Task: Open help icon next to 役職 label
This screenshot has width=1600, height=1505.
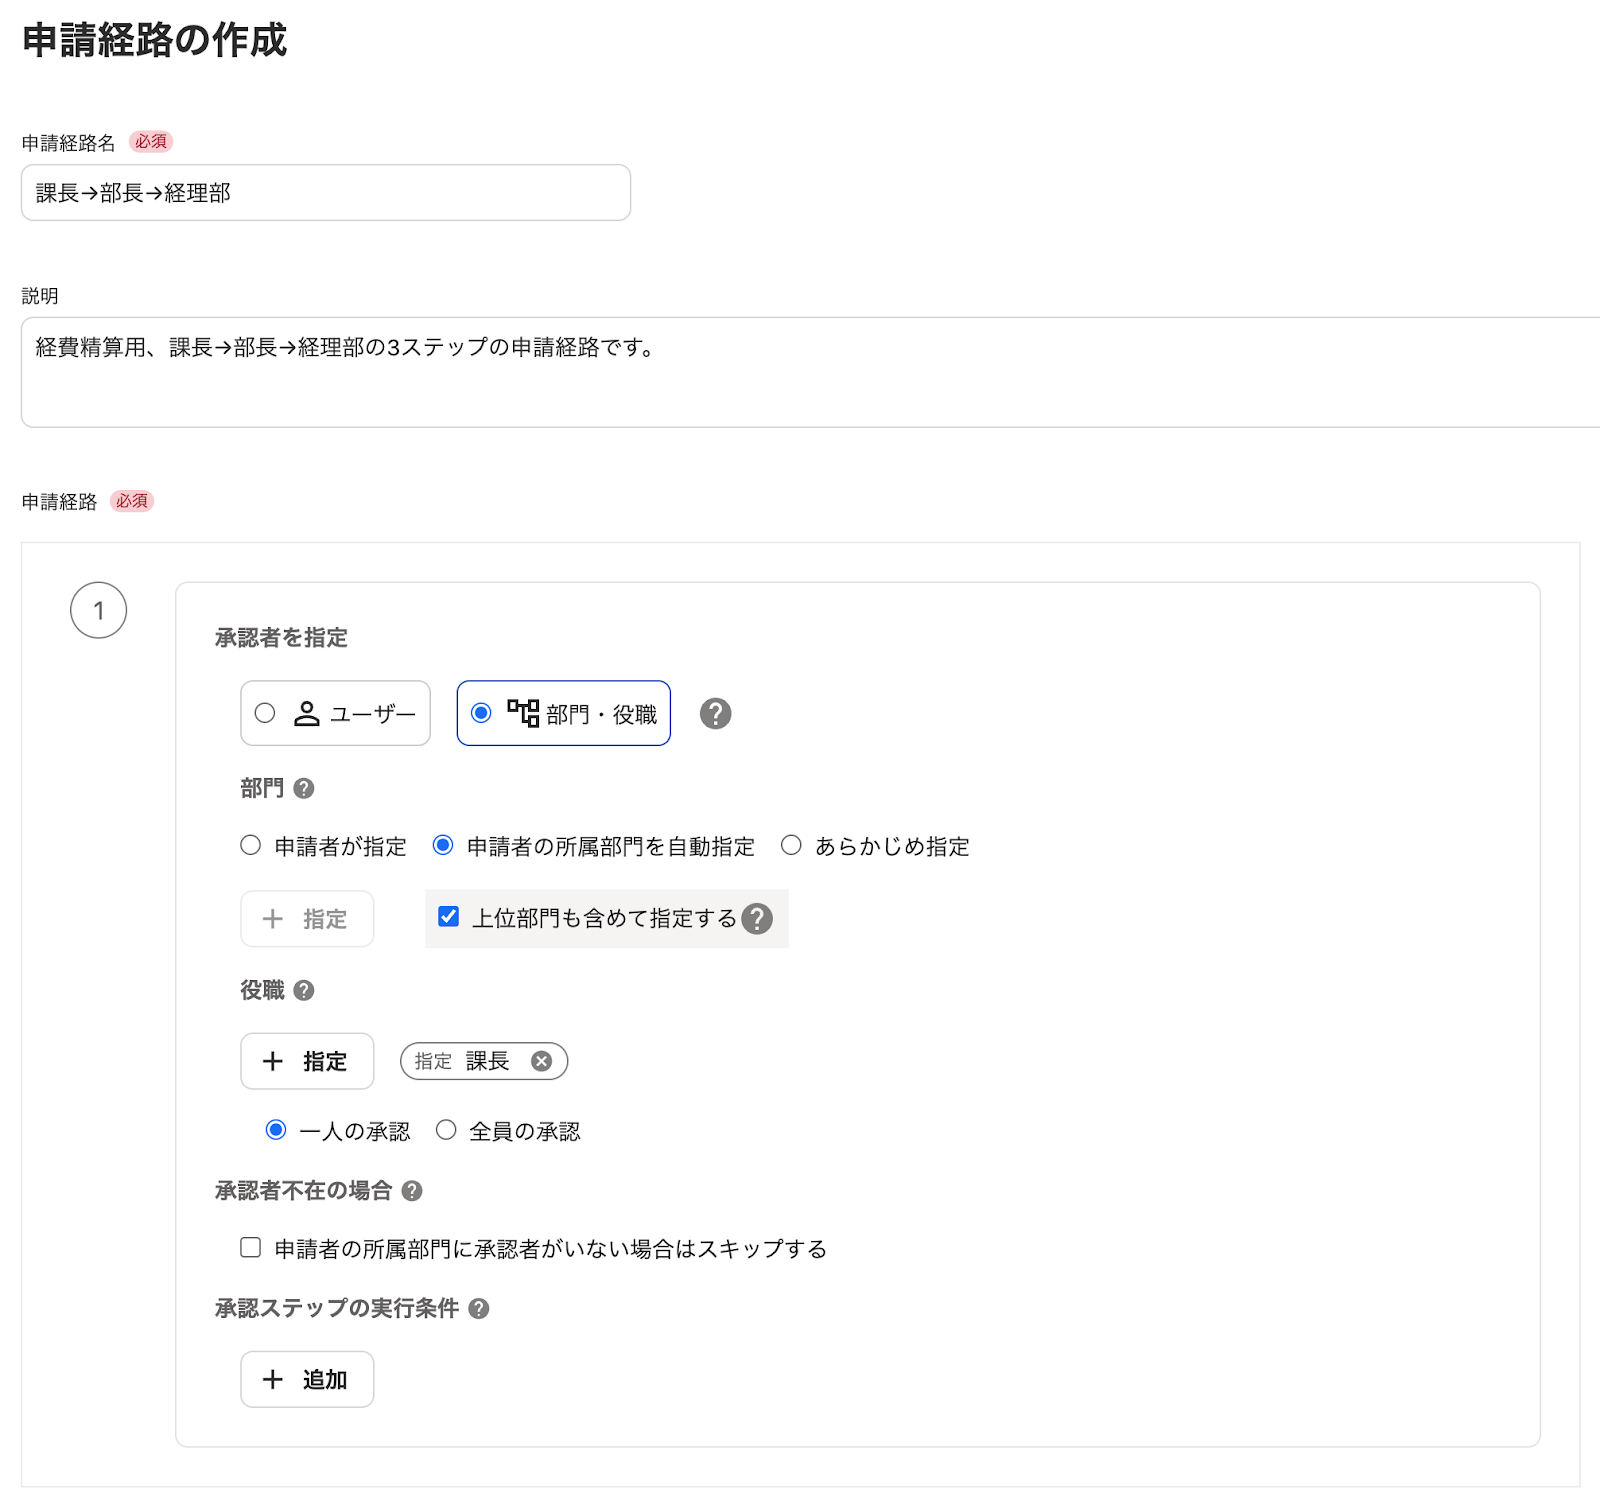Action: pos(304,990)
